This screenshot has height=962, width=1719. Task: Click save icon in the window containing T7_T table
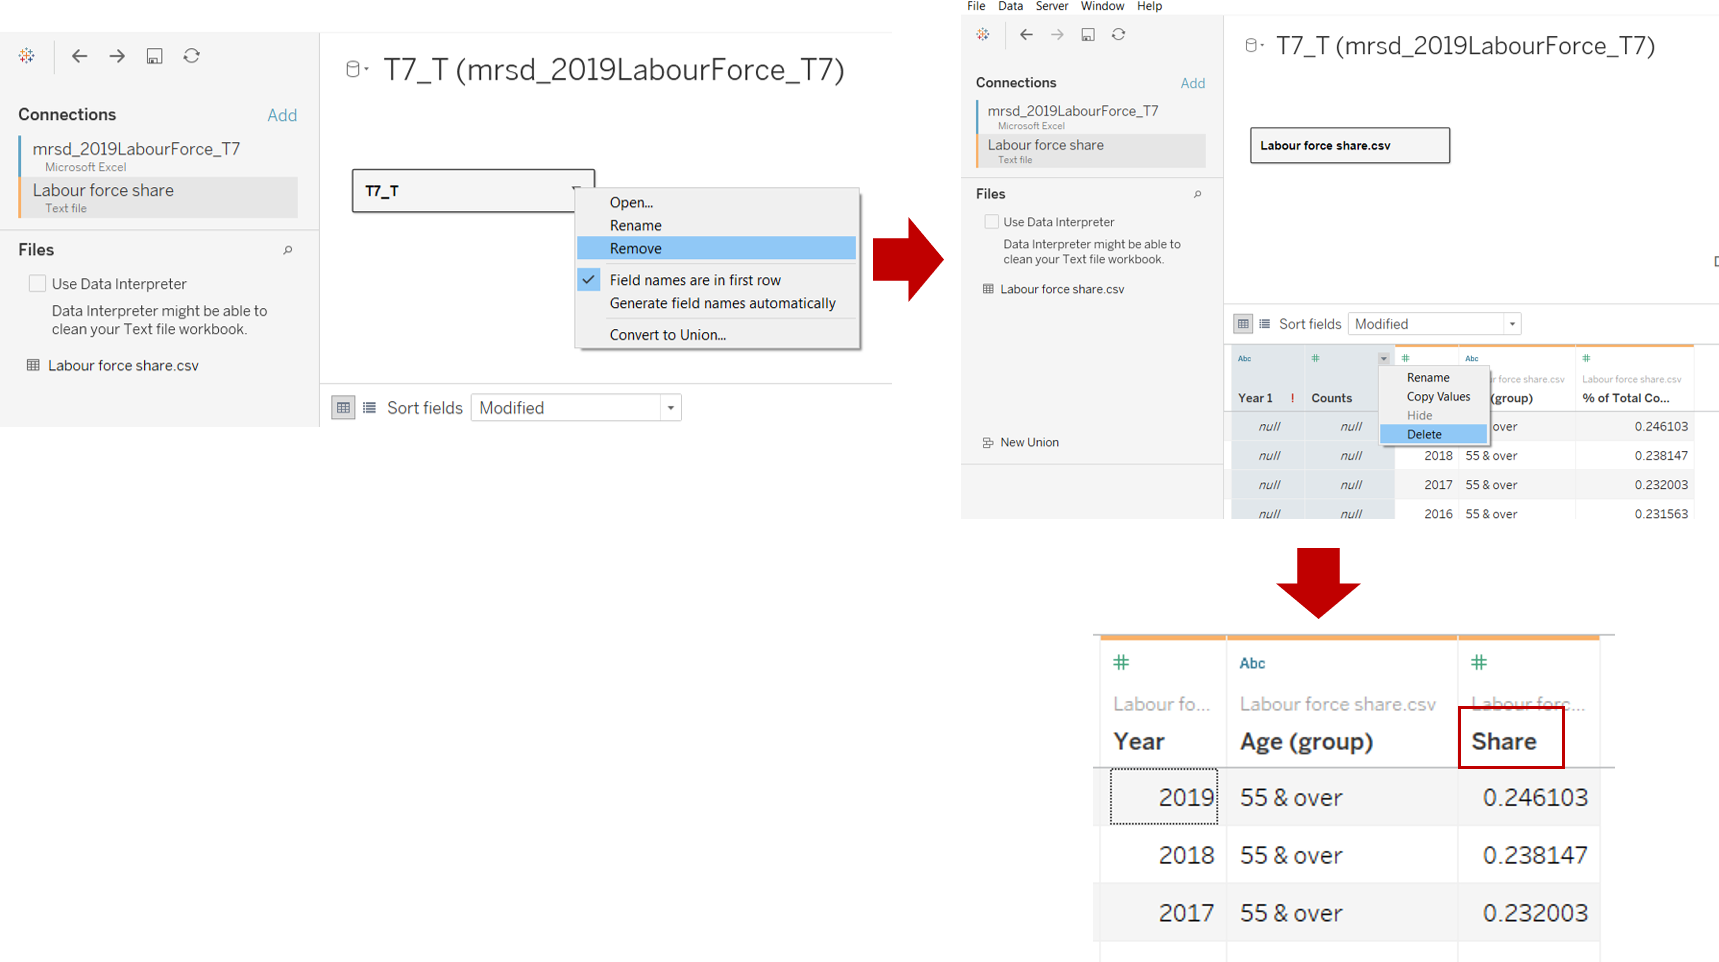154,56
